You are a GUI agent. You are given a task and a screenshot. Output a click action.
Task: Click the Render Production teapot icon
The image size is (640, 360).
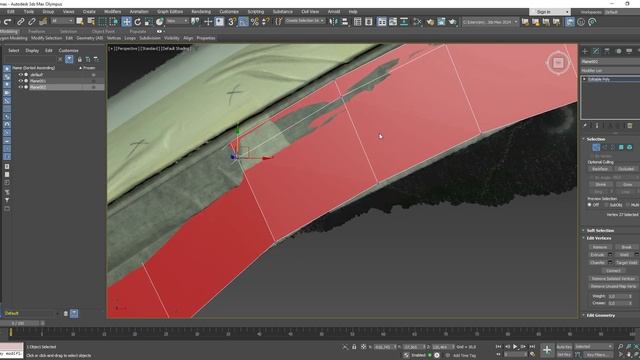click(452, 22)
